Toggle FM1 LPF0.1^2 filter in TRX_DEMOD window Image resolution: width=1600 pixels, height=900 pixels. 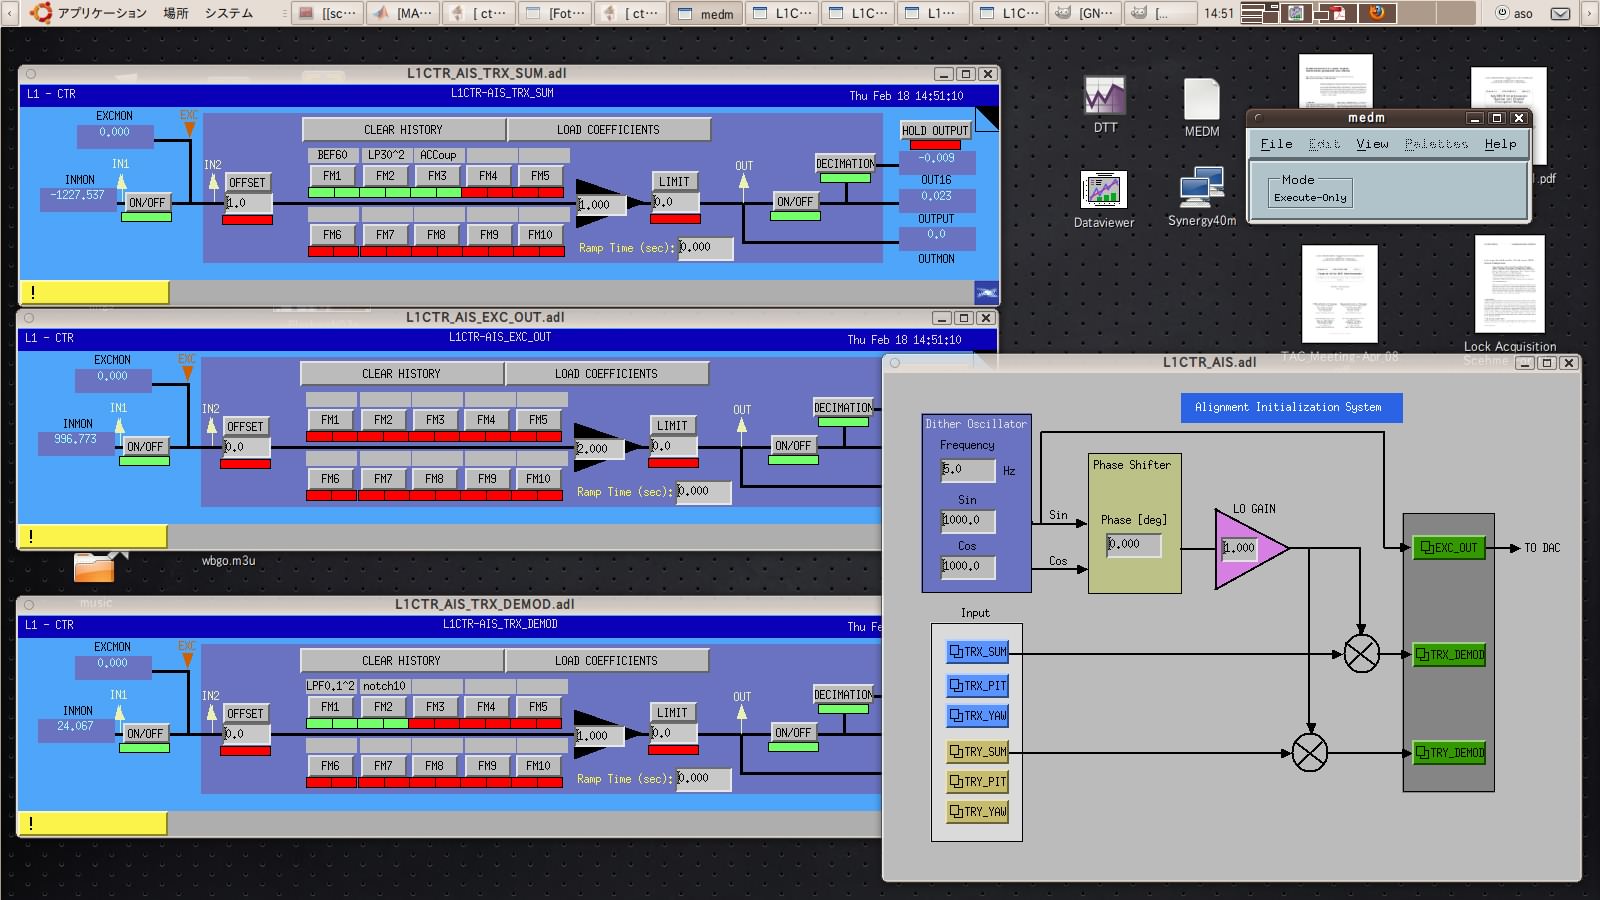[x=330, y=706]
